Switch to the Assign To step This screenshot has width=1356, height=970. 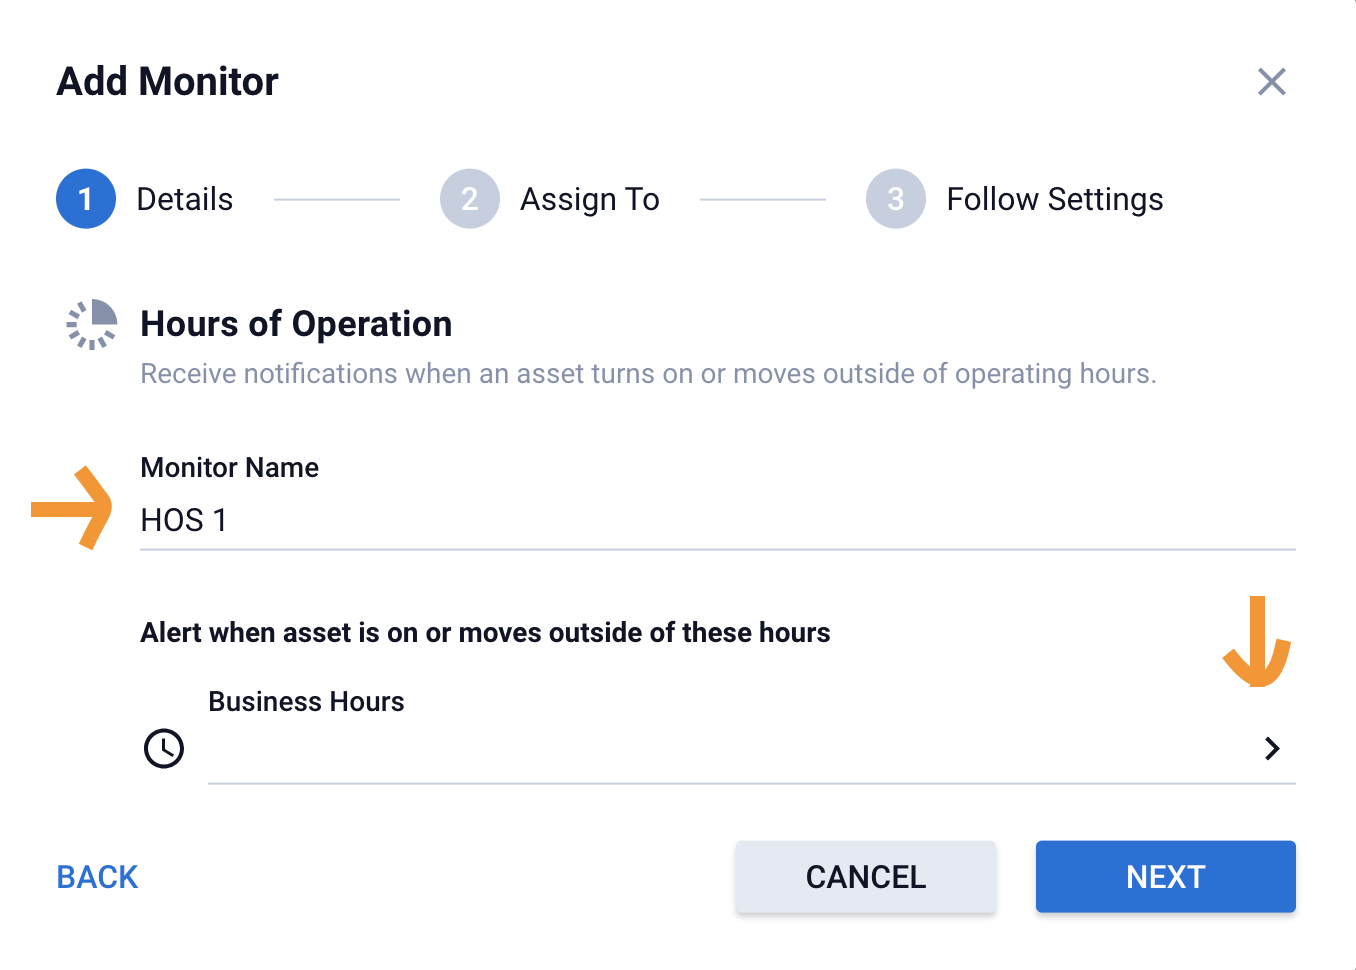pyautogui.click(x=590, y=199)
